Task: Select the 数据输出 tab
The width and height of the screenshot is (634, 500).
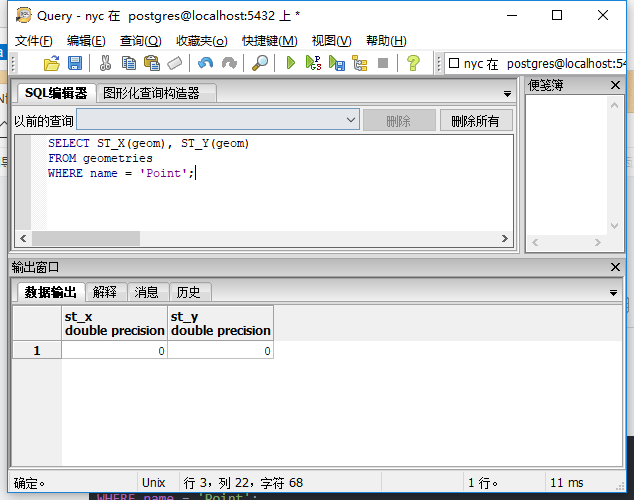Action: pyautogui.click(x=51, y=292)
